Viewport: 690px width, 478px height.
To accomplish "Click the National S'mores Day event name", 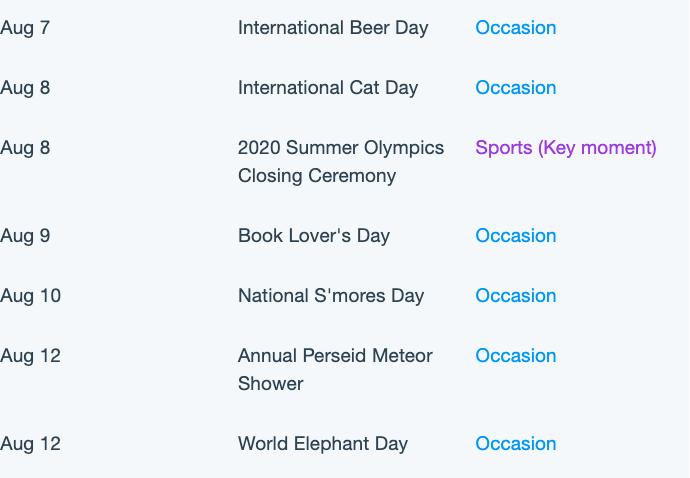I will point(331,296).
